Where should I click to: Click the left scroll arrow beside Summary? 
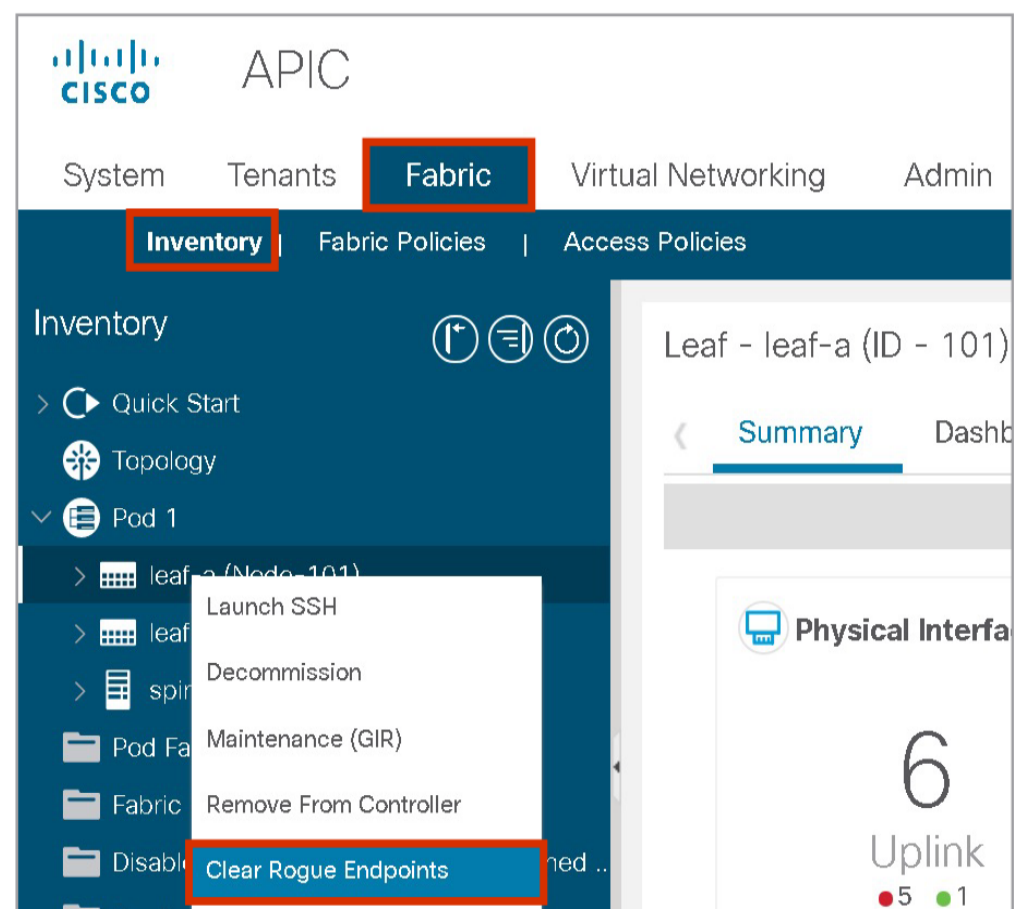tap(681, 435)
